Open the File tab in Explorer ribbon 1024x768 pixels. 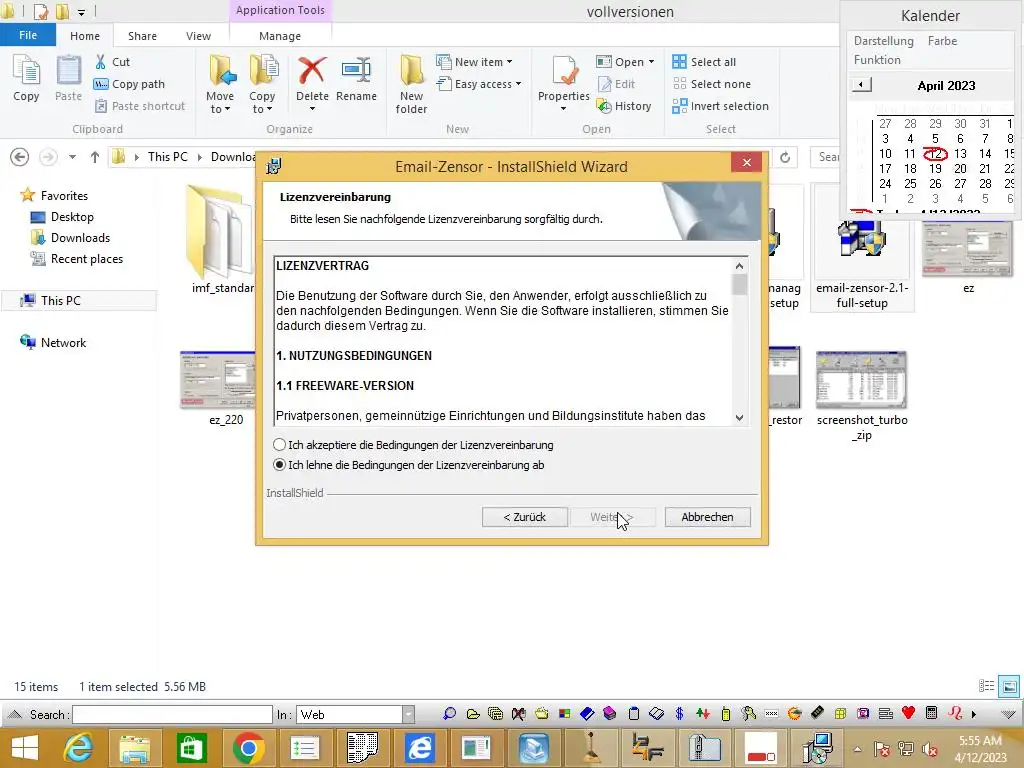(27, 35)
